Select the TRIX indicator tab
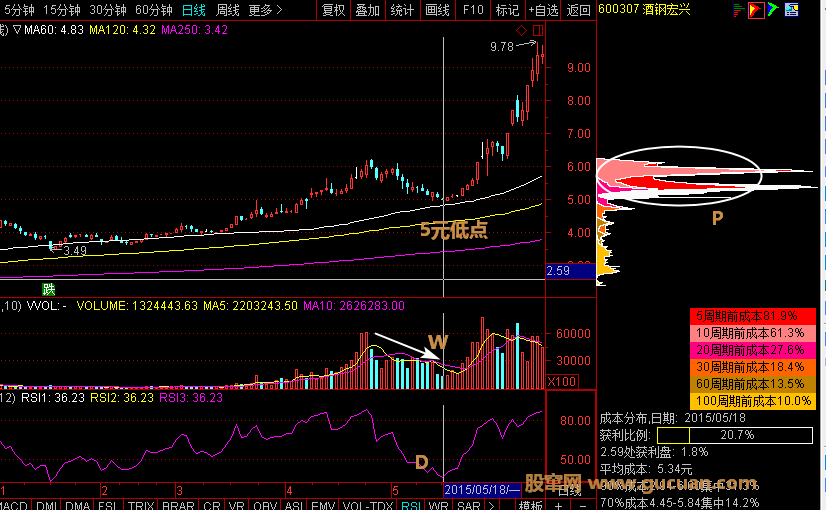Screen dimensions: 826x510 coord(141,505)
